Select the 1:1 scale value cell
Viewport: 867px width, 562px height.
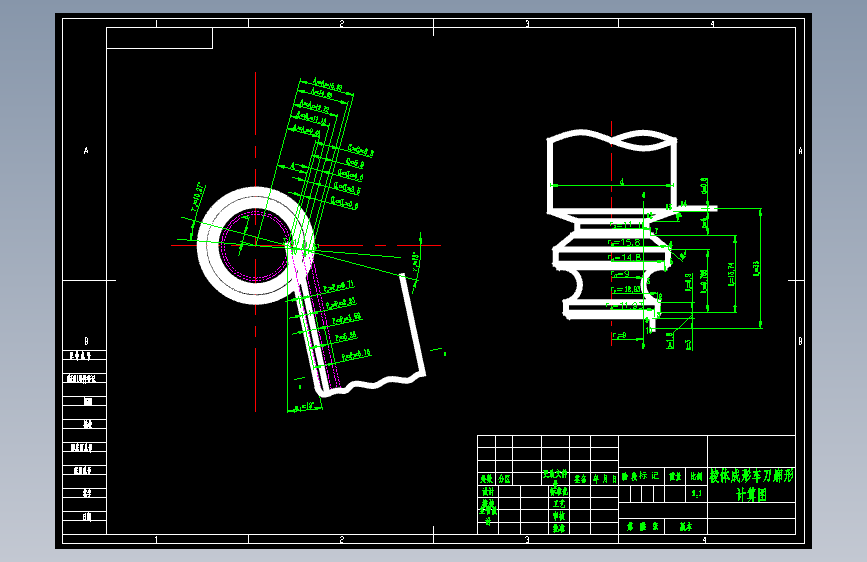point(697,493)
